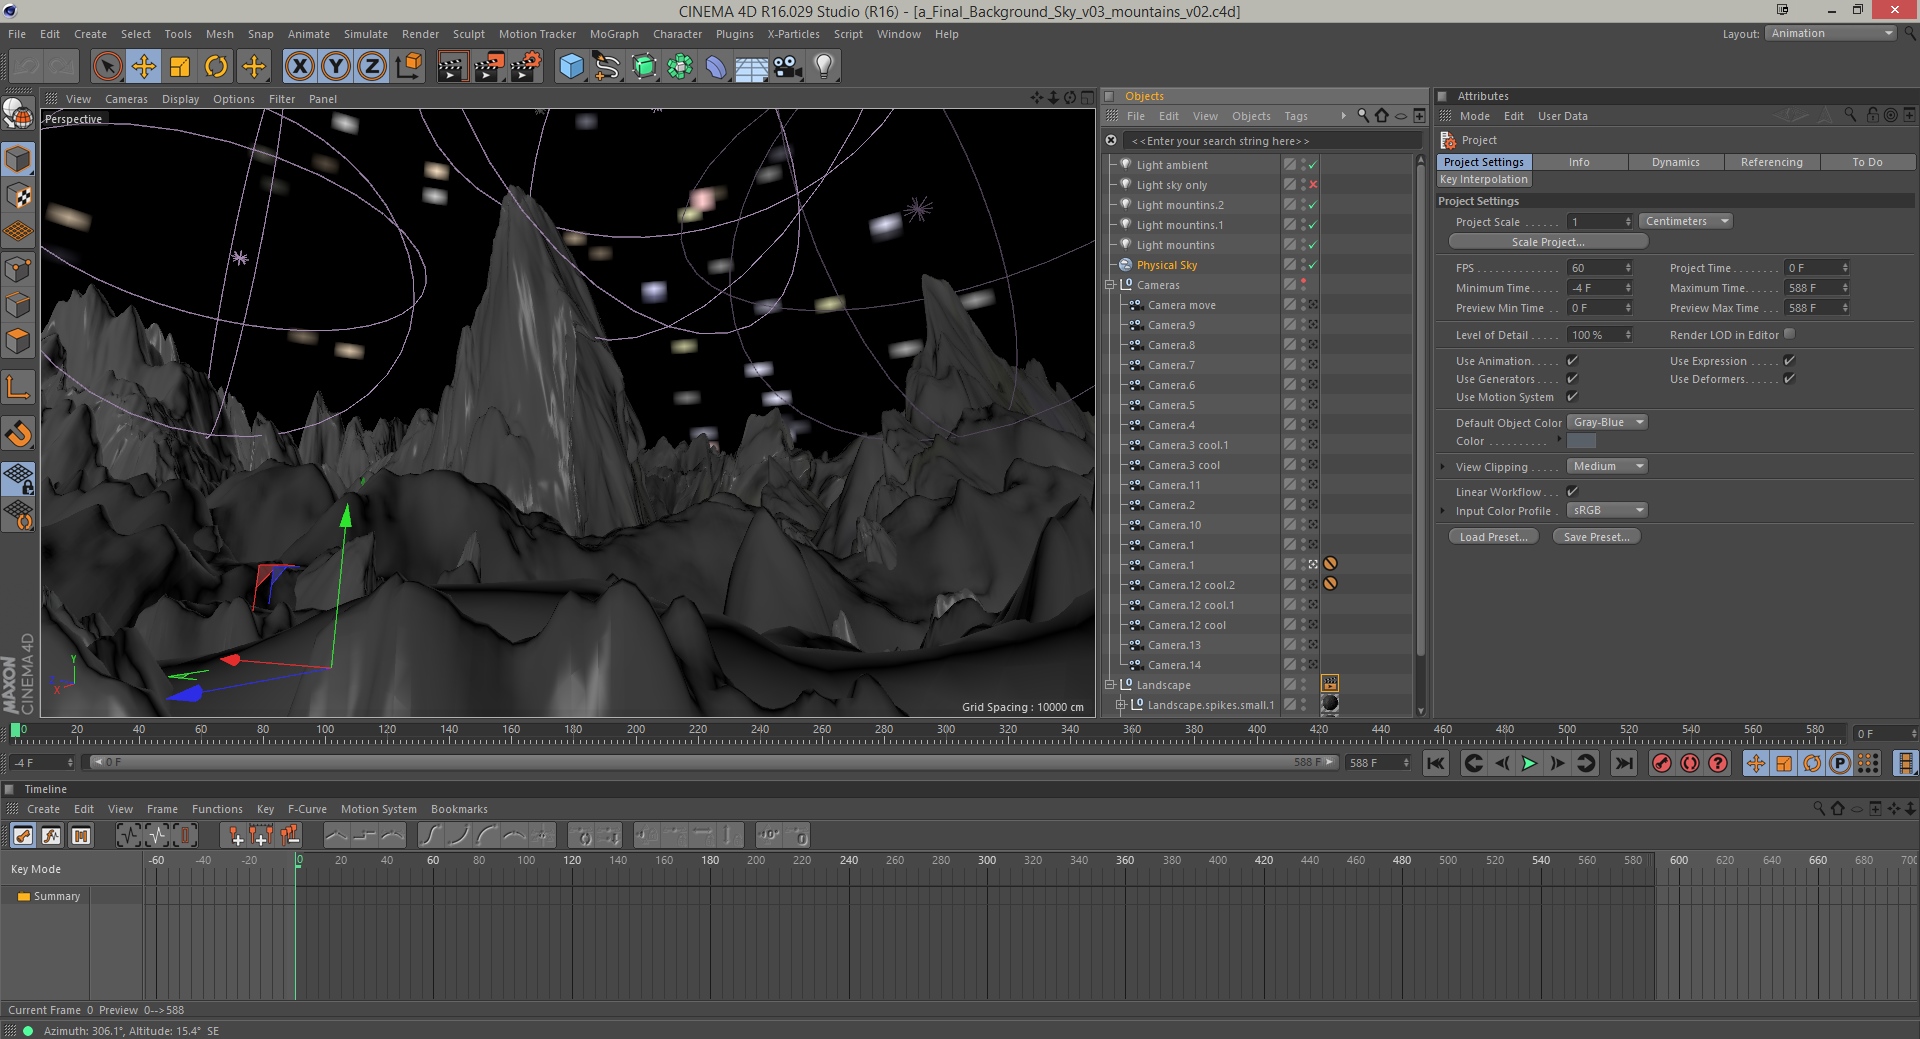Open Input Color Profile dropdown
Image resolution: width=1920 pixels, height=1039 pixels.
pyautogui.click(x=1607, y=511)
